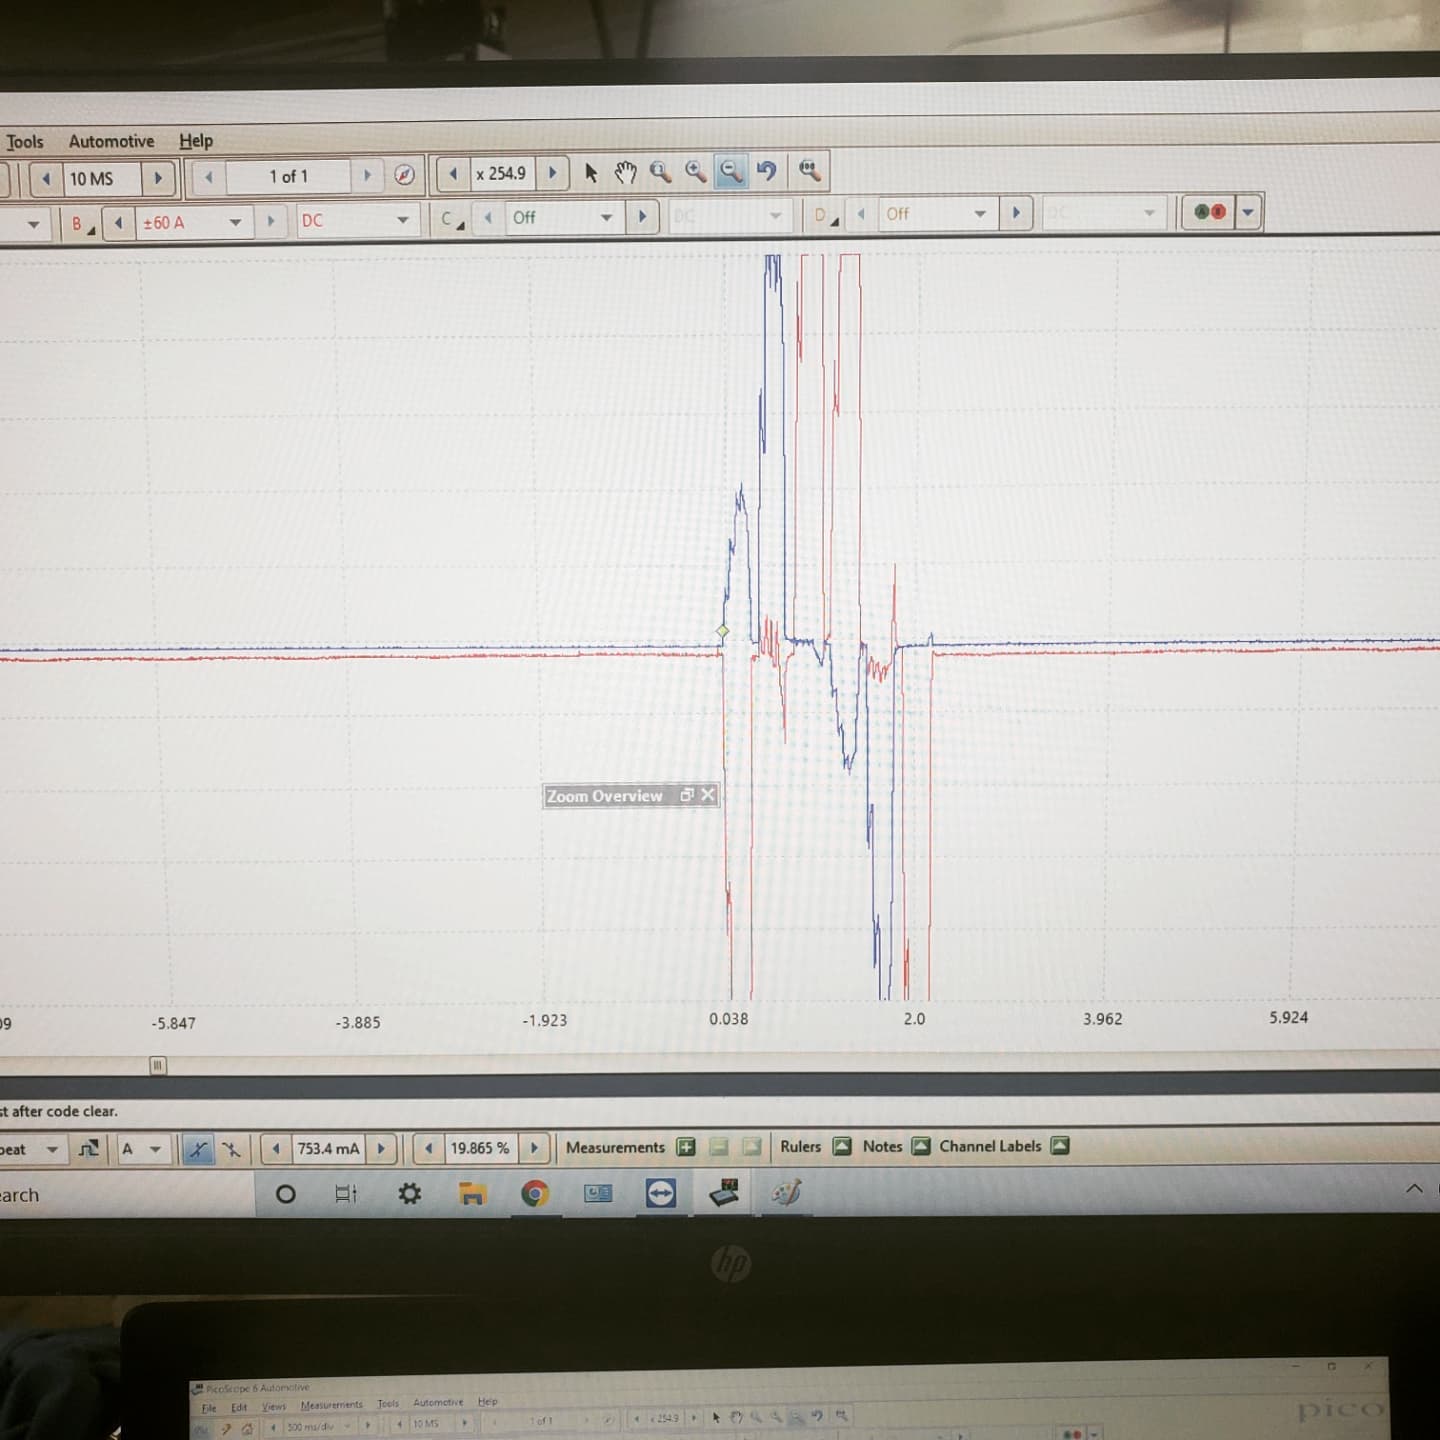Increase the 19.865 % pre-trigger value
This screenshot has width=1440, height=1440.
(x=534, y=1148)
